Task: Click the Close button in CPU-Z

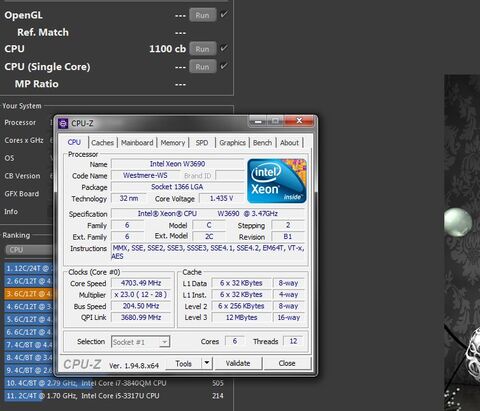Action: 287,363
